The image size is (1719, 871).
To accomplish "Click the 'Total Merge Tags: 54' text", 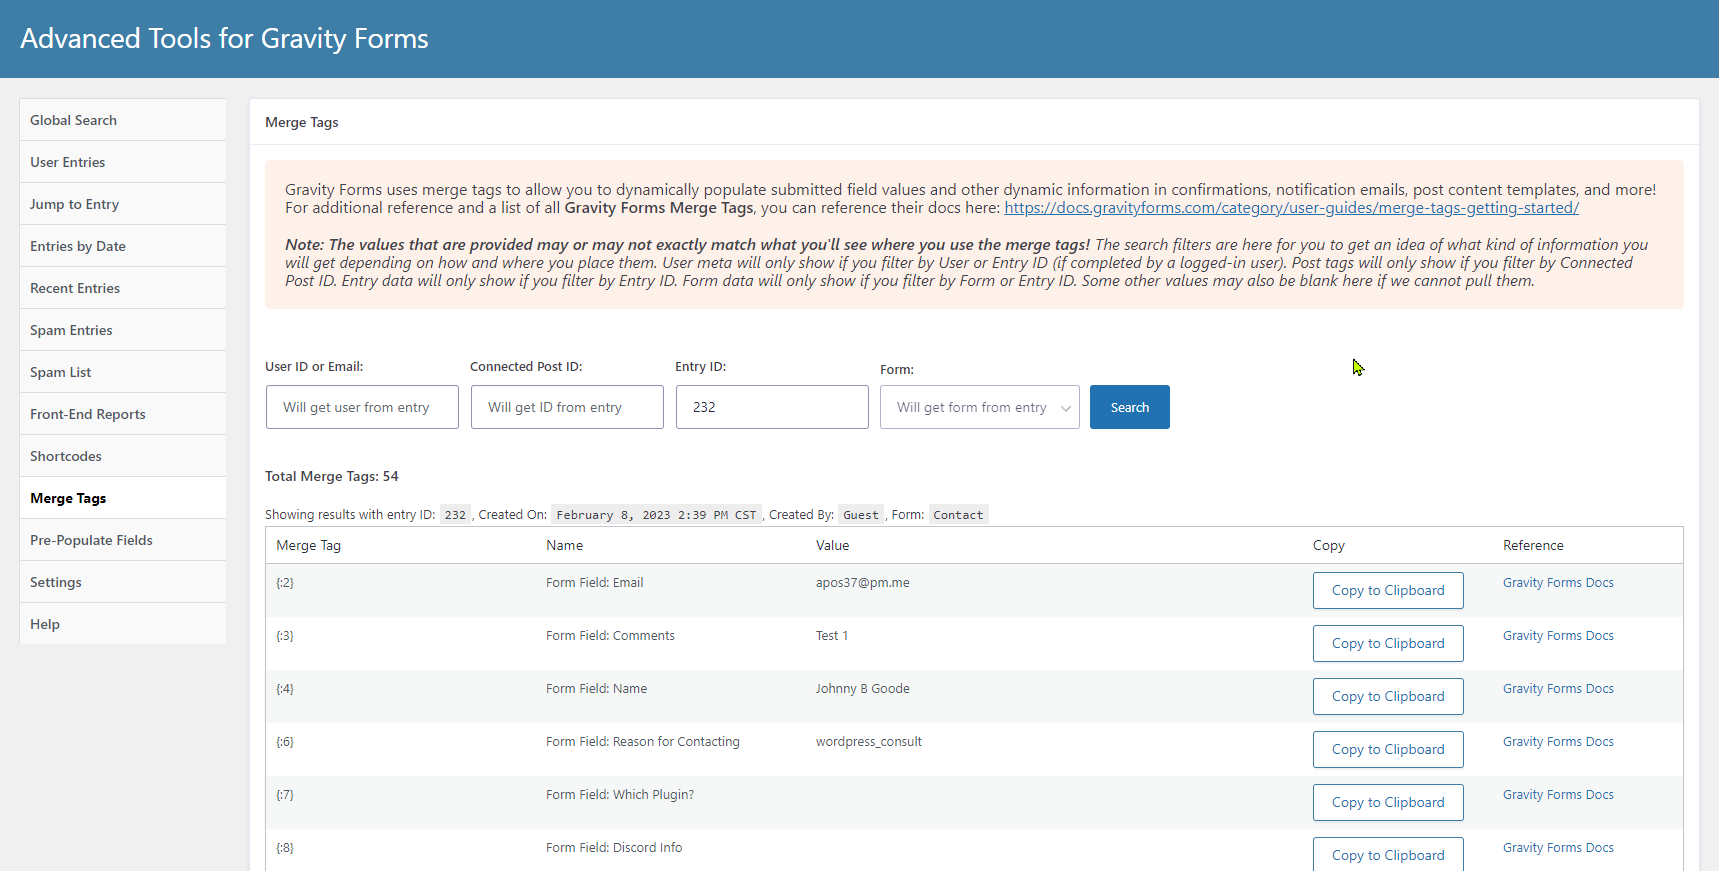I will pyautogui.click(x=332, y=476).
